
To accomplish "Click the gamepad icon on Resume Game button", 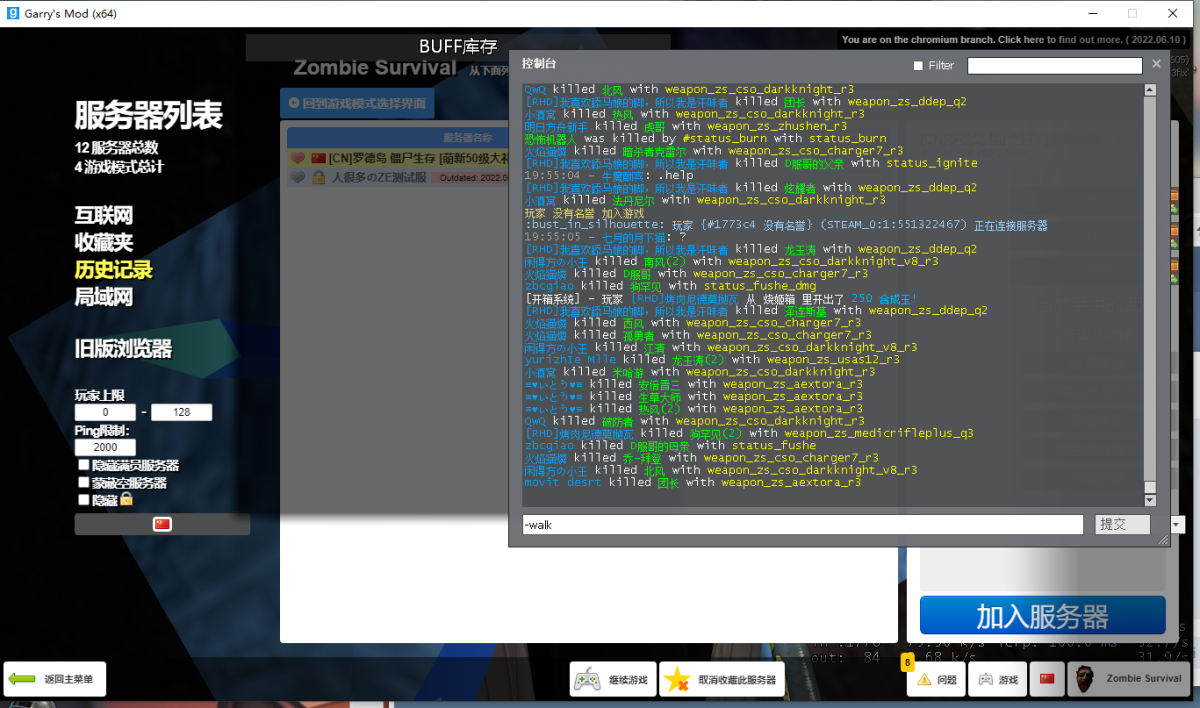I will tap(586, 679).
